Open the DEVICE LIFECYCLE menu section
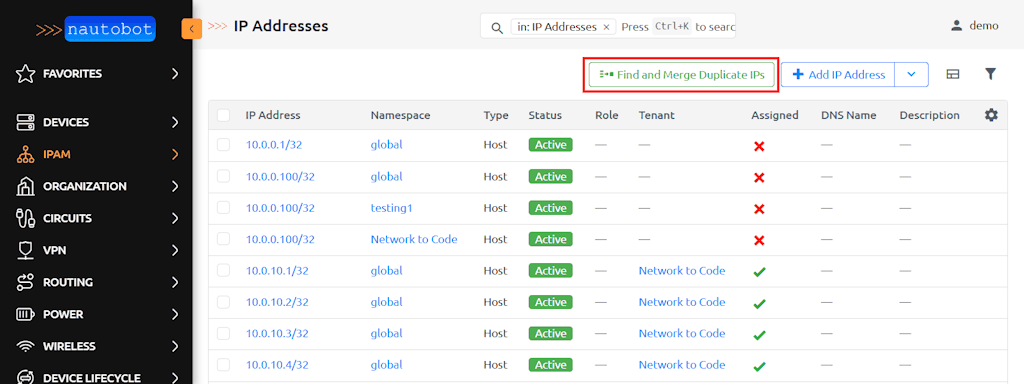Viewport: 1024px width, 384px height. [96, 377]
